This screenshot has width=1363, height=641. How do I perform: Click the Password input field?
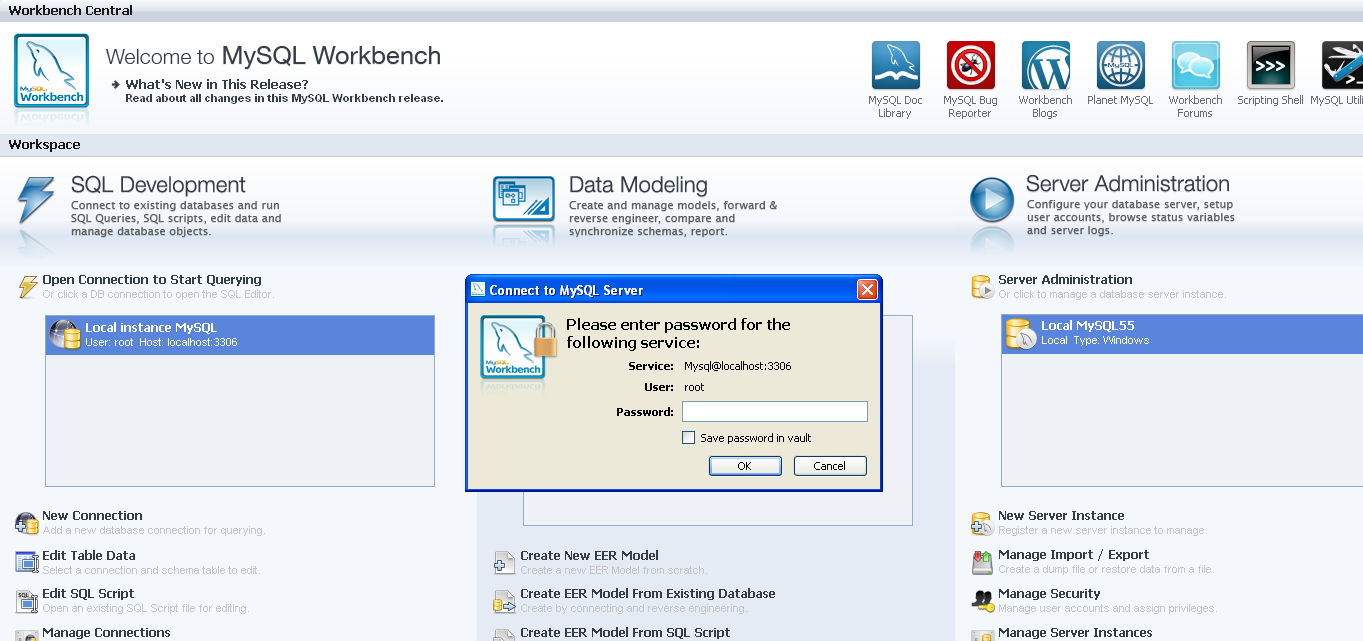[775, 412]
